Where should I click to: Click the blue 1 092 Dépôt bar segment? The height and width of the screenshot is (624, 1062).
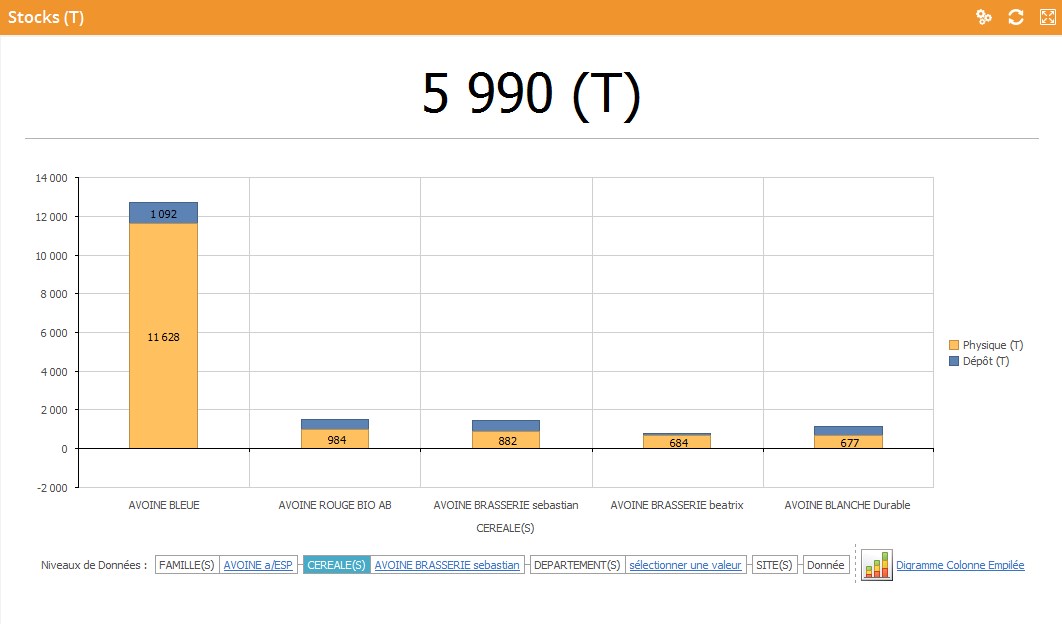[163, 213]
